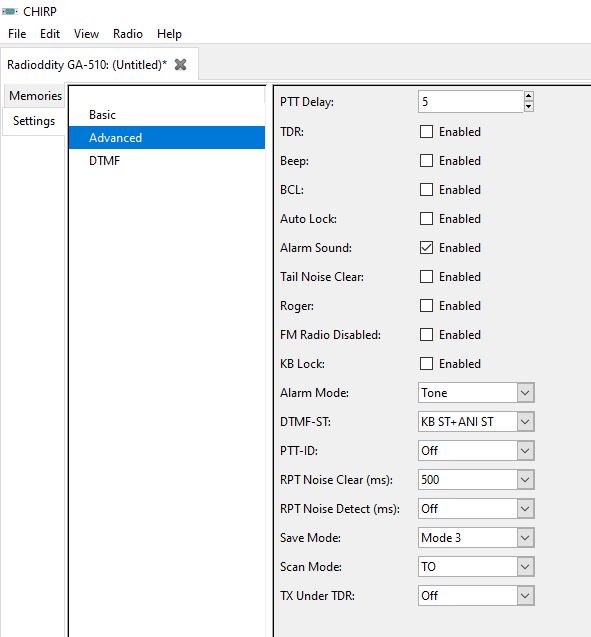Open the Save Mode dropdown

pyautogui.click(x=476, y=538)
